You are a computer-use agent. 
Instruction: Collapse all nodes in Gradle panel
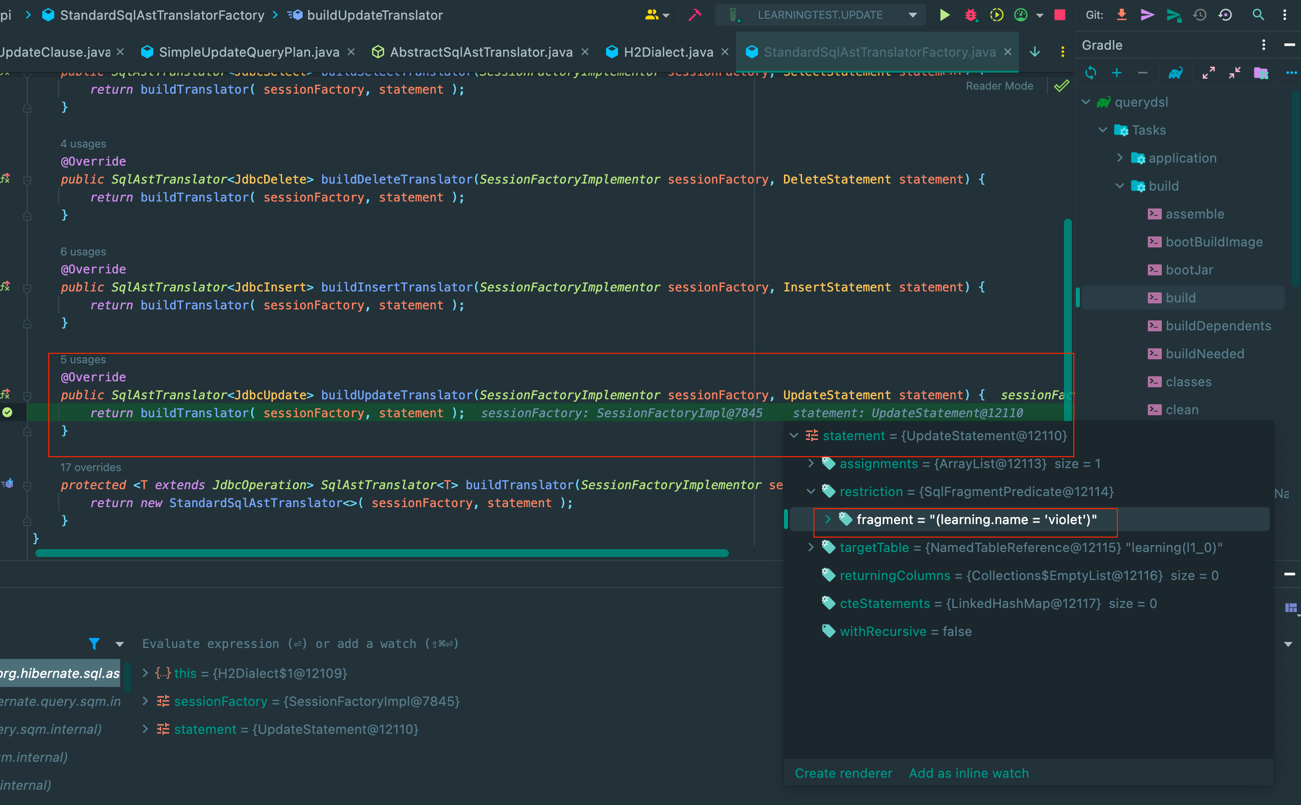coord(1235,73)
